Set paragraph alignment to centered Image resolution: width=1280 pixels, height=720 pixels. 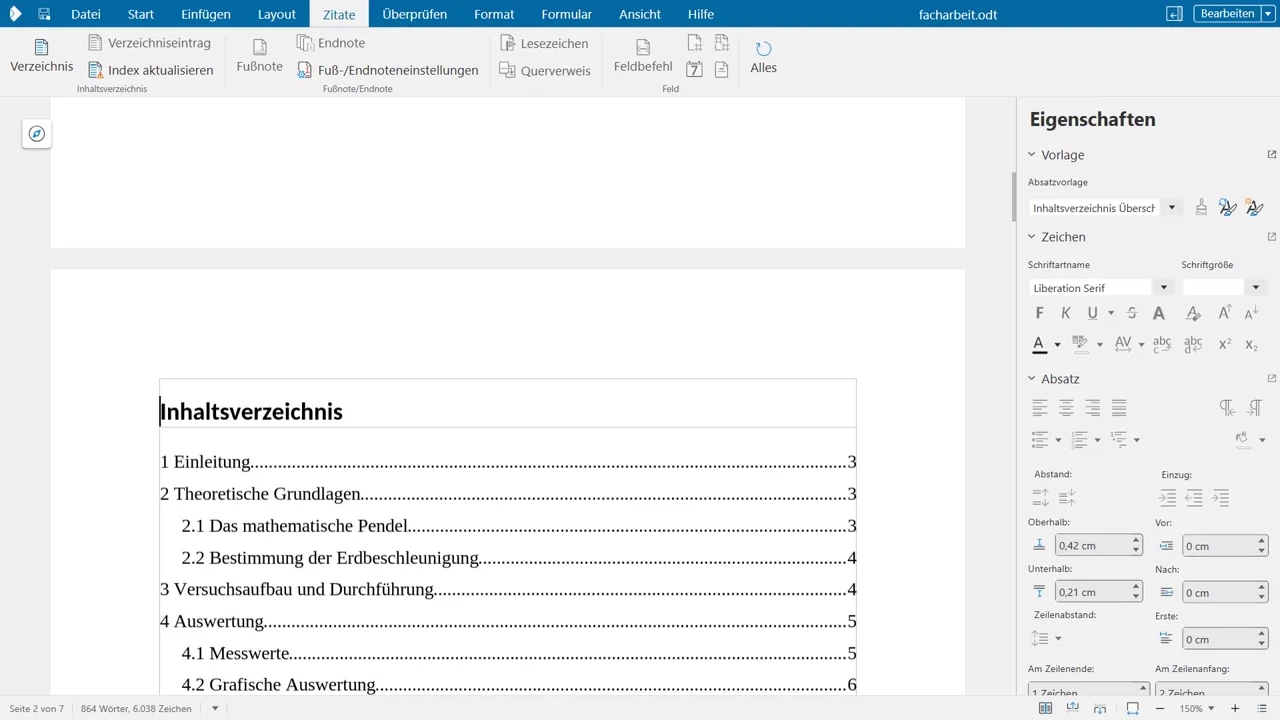click(1066, 407)
